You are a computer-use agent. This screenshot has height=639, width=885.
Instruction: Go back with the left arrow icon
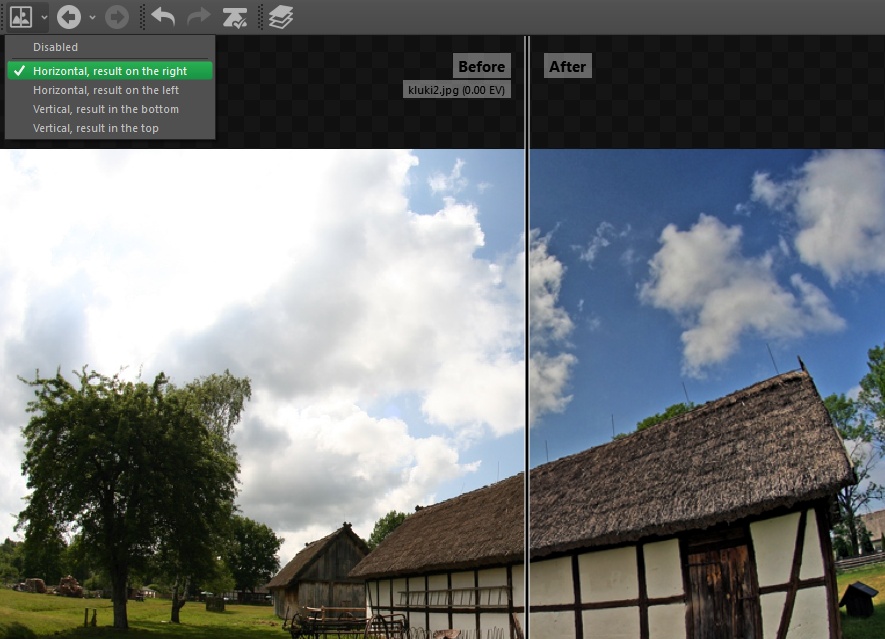(69, 17)
